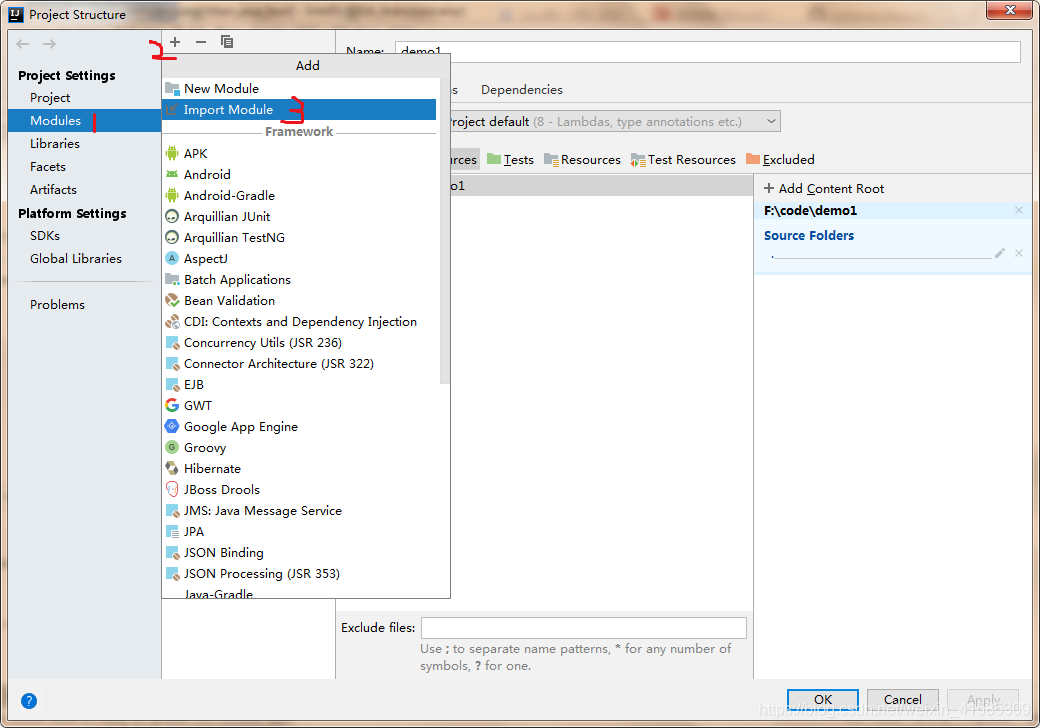The image size is (1040, 728).
Task: Open Artifacts in the sidebar
Action: [x=53, y=190]
